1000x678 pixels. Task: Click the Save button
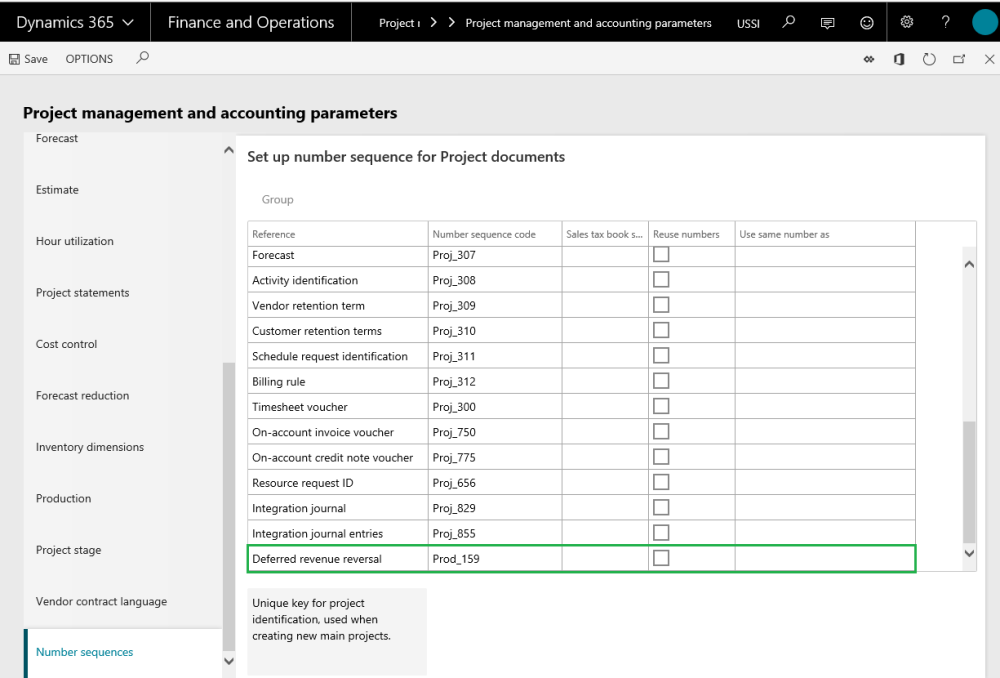[28, 59]
